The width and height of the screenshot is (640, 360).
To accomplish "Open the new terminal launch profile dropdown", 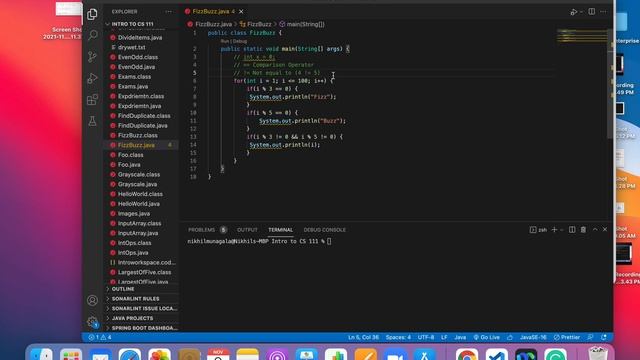I will tap(562, 230).
